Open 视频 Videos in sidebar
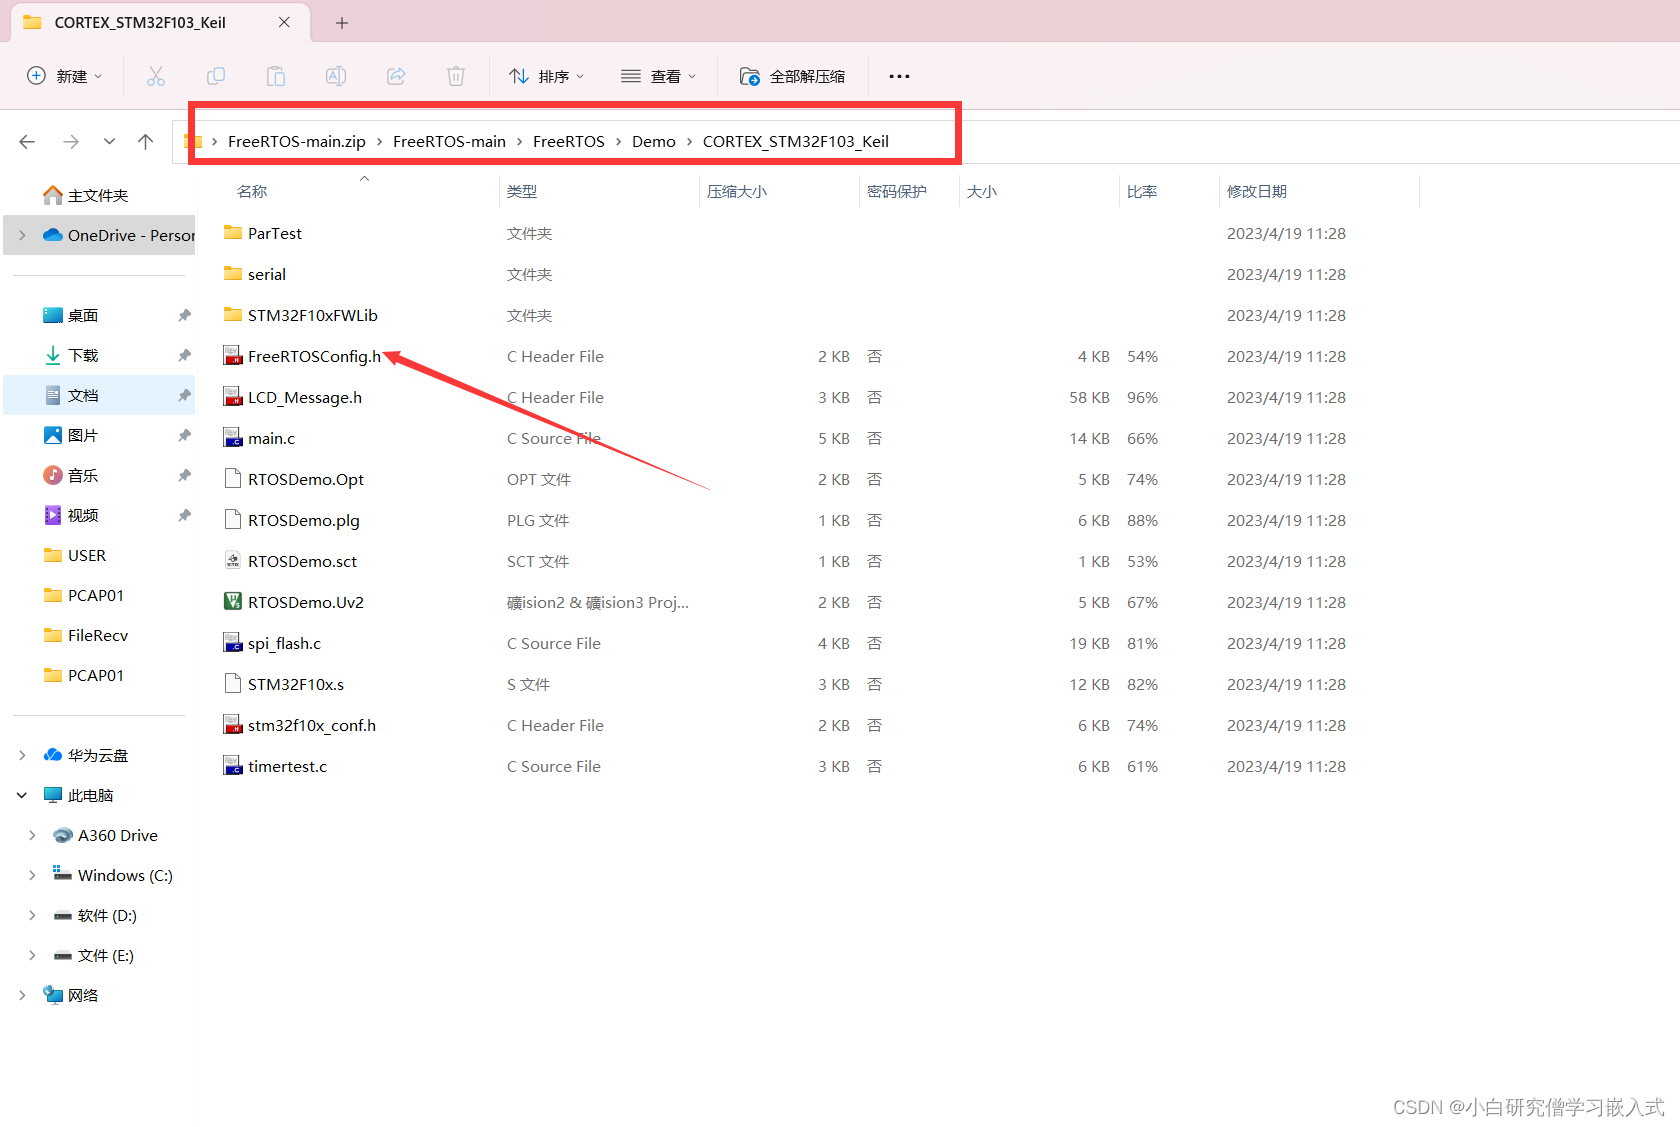This screenshot has height=1127, width=1680. tap(83, 515)
